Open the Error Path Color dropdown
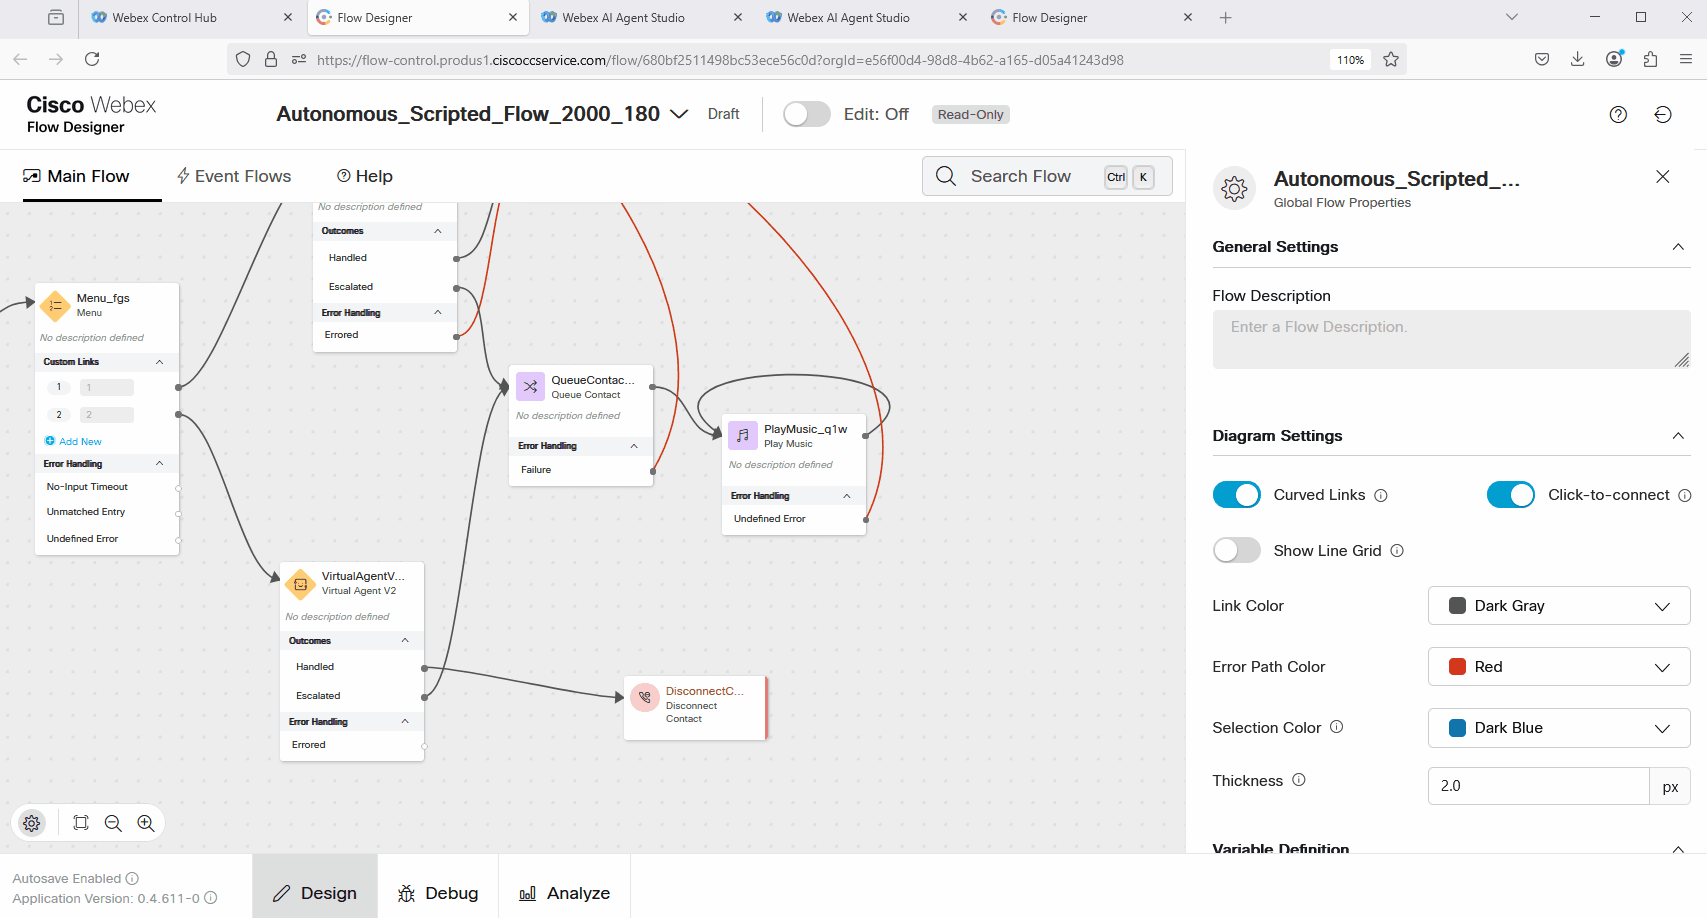Screen dimensions: 1707x918 tap(1558, 667)
